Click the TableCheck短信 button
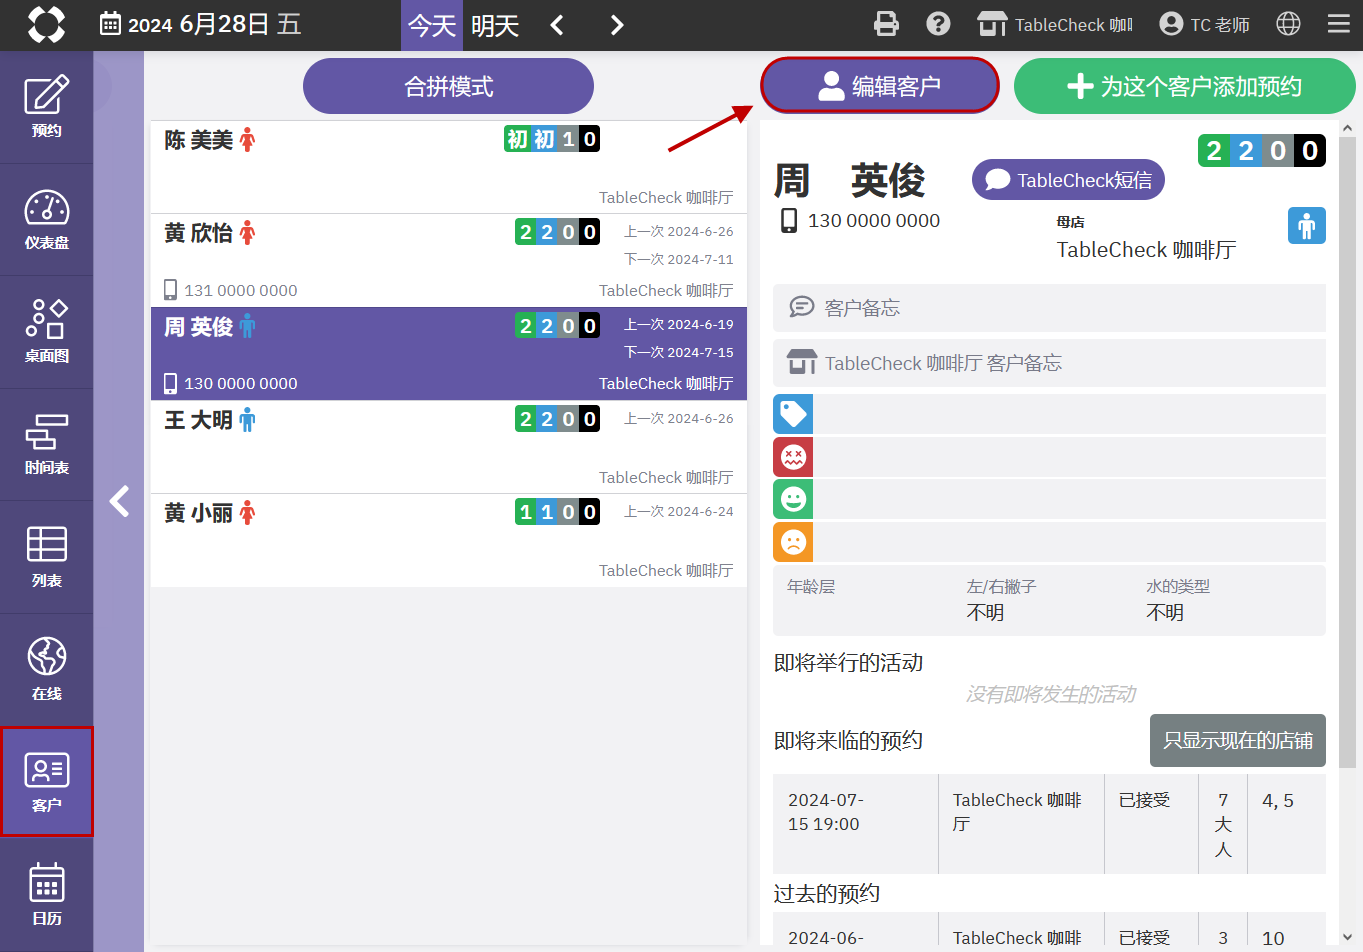 click(x=1068, y=180)
